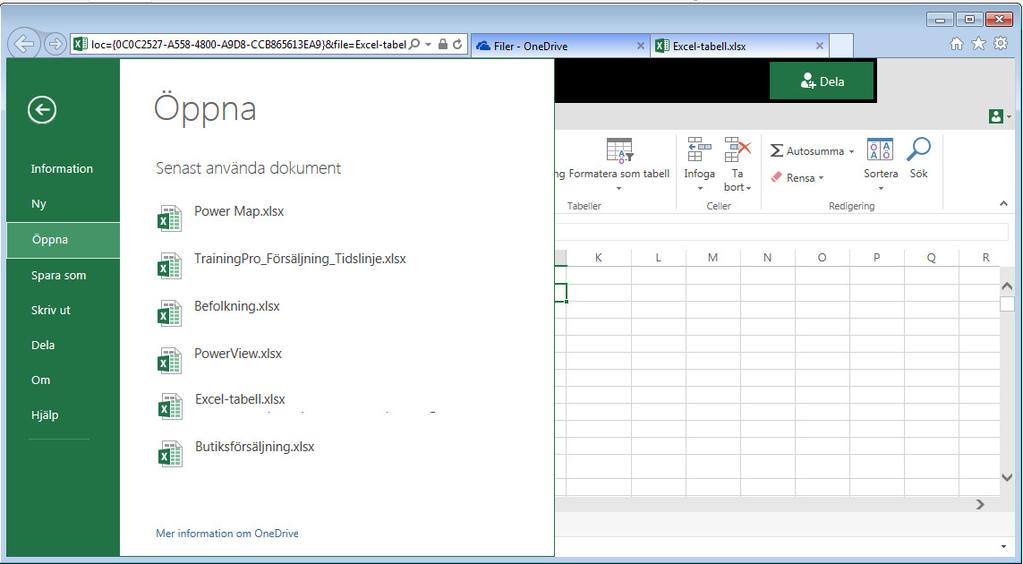Click browser home icon
The height and width of the screenshot is (564, 1023).
[956, 44]
